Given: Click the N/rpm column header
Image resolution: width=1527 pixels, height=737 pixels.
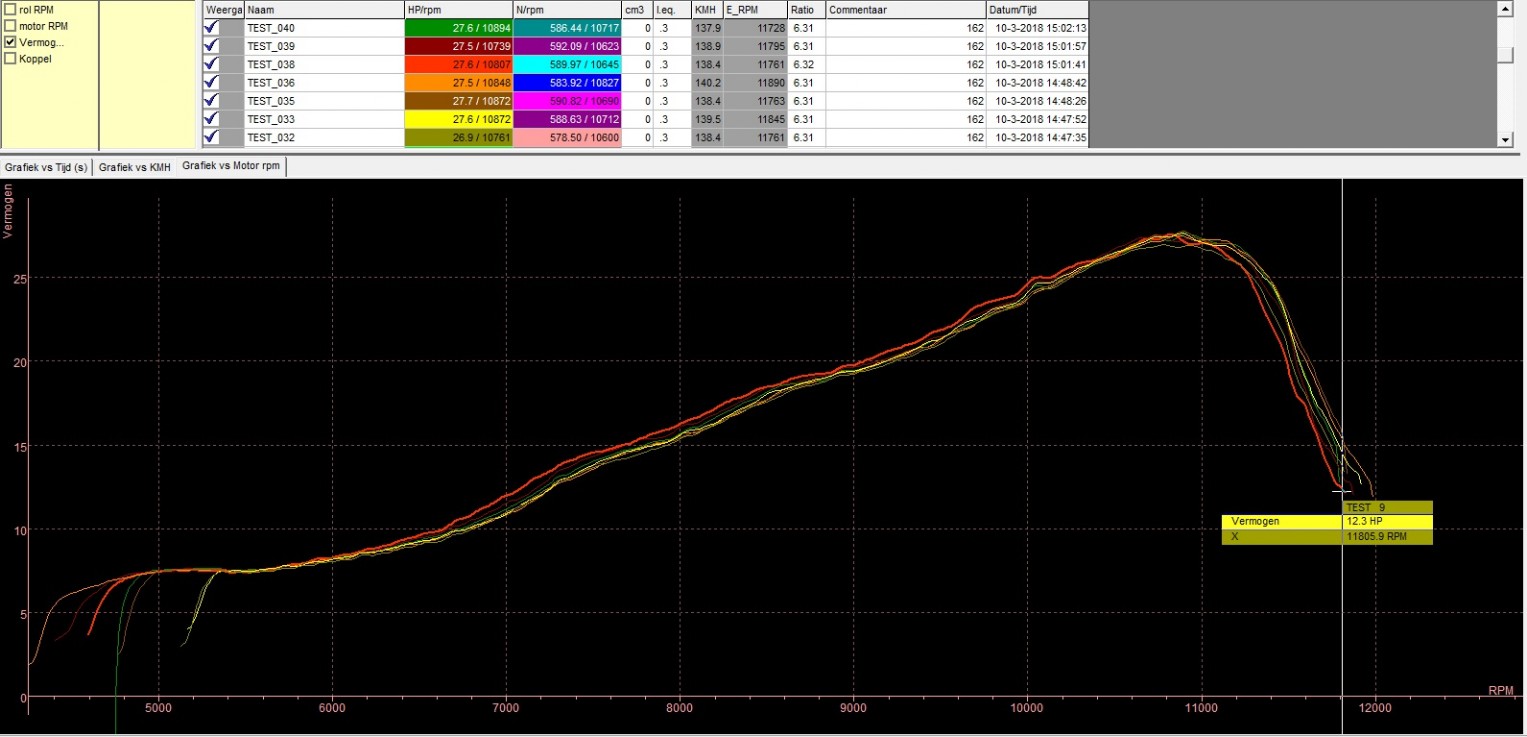Looking at the screenshot, I should pos(566,9).
